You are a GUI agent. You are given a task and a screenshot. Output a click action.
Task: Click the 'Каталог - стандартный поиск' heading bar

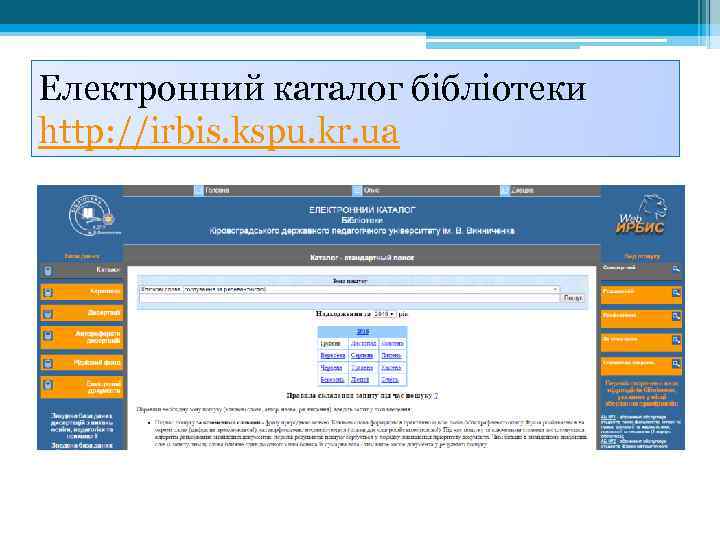[362, 258]
